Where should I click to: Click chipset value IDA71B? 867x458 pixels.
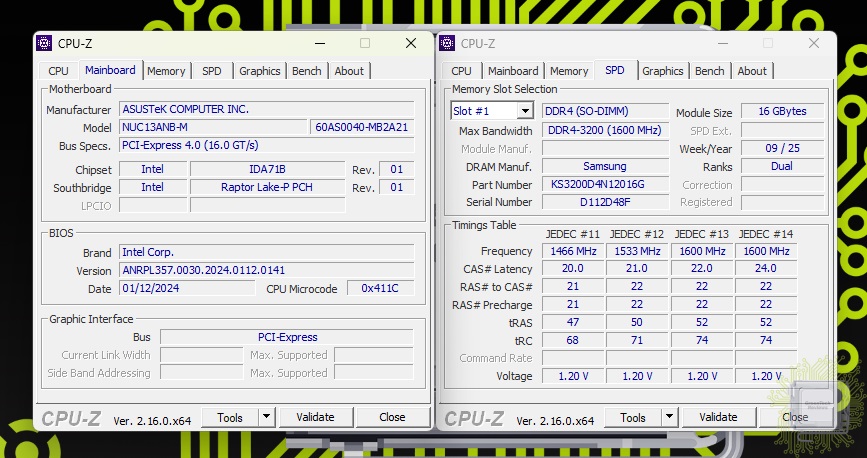coord(268,169)
